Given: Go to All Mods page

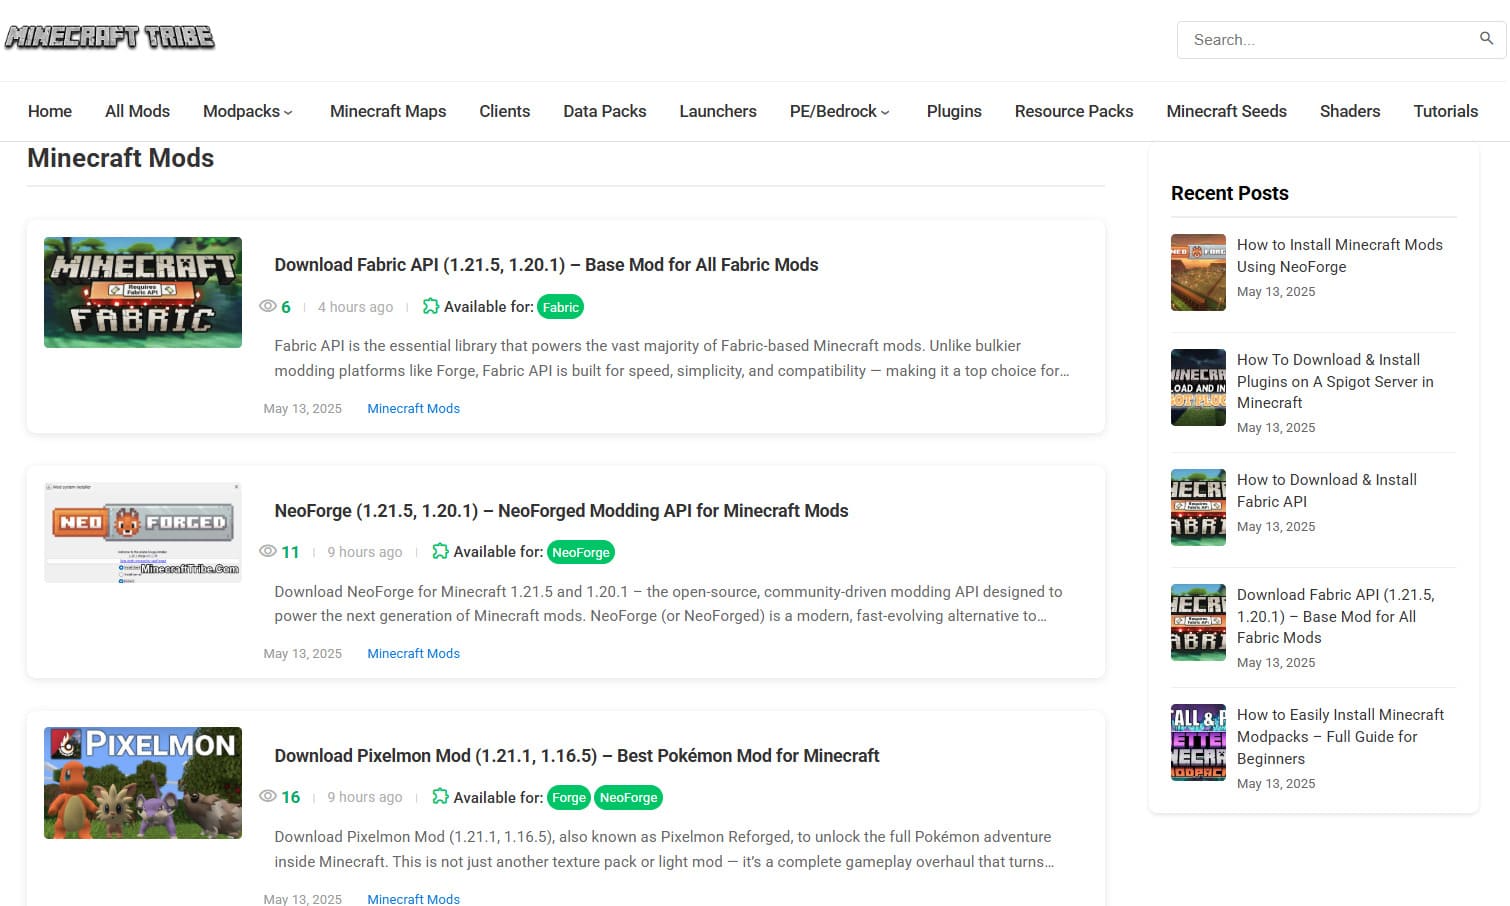Looking at the screenshot, I should coord(137,111).
